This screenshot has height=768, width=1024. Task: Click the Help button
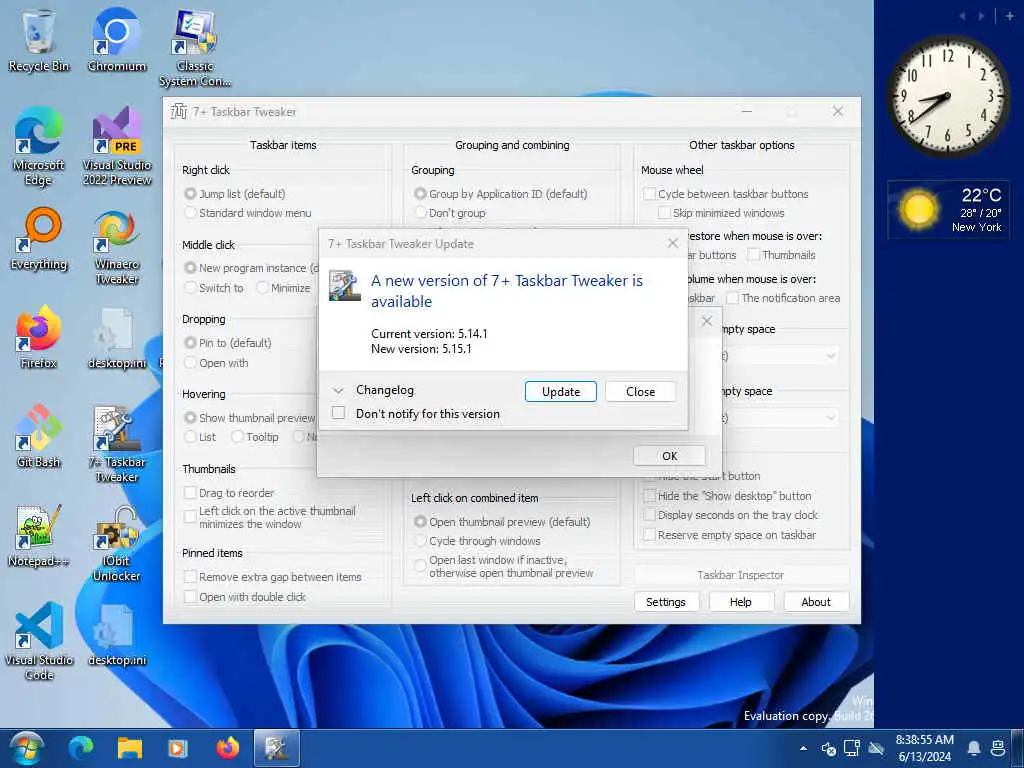tap(741, 601)
